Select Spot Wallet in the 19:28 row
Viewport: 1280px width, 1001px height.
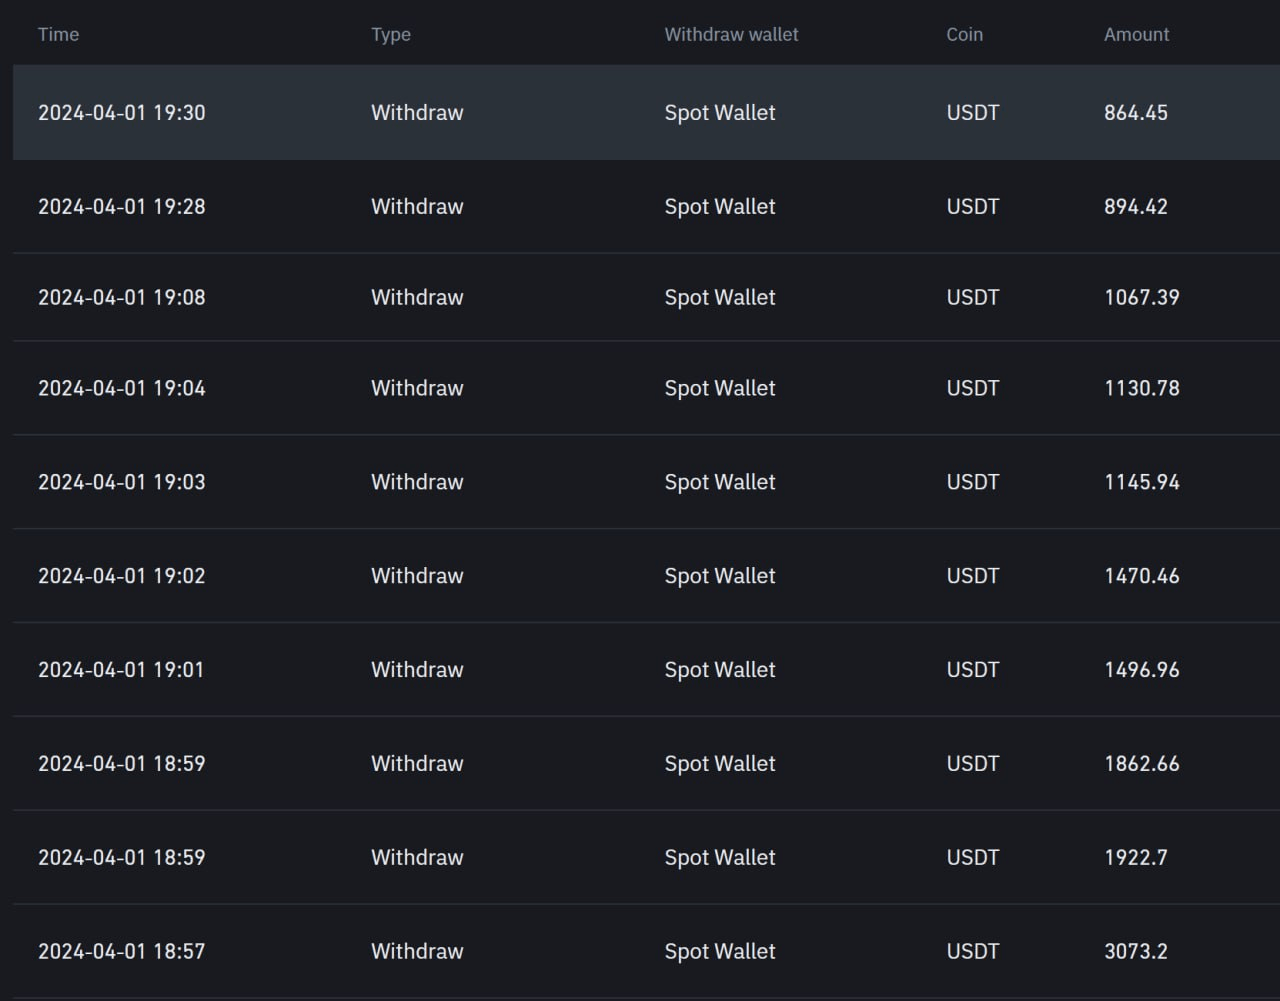click(720, 207)
